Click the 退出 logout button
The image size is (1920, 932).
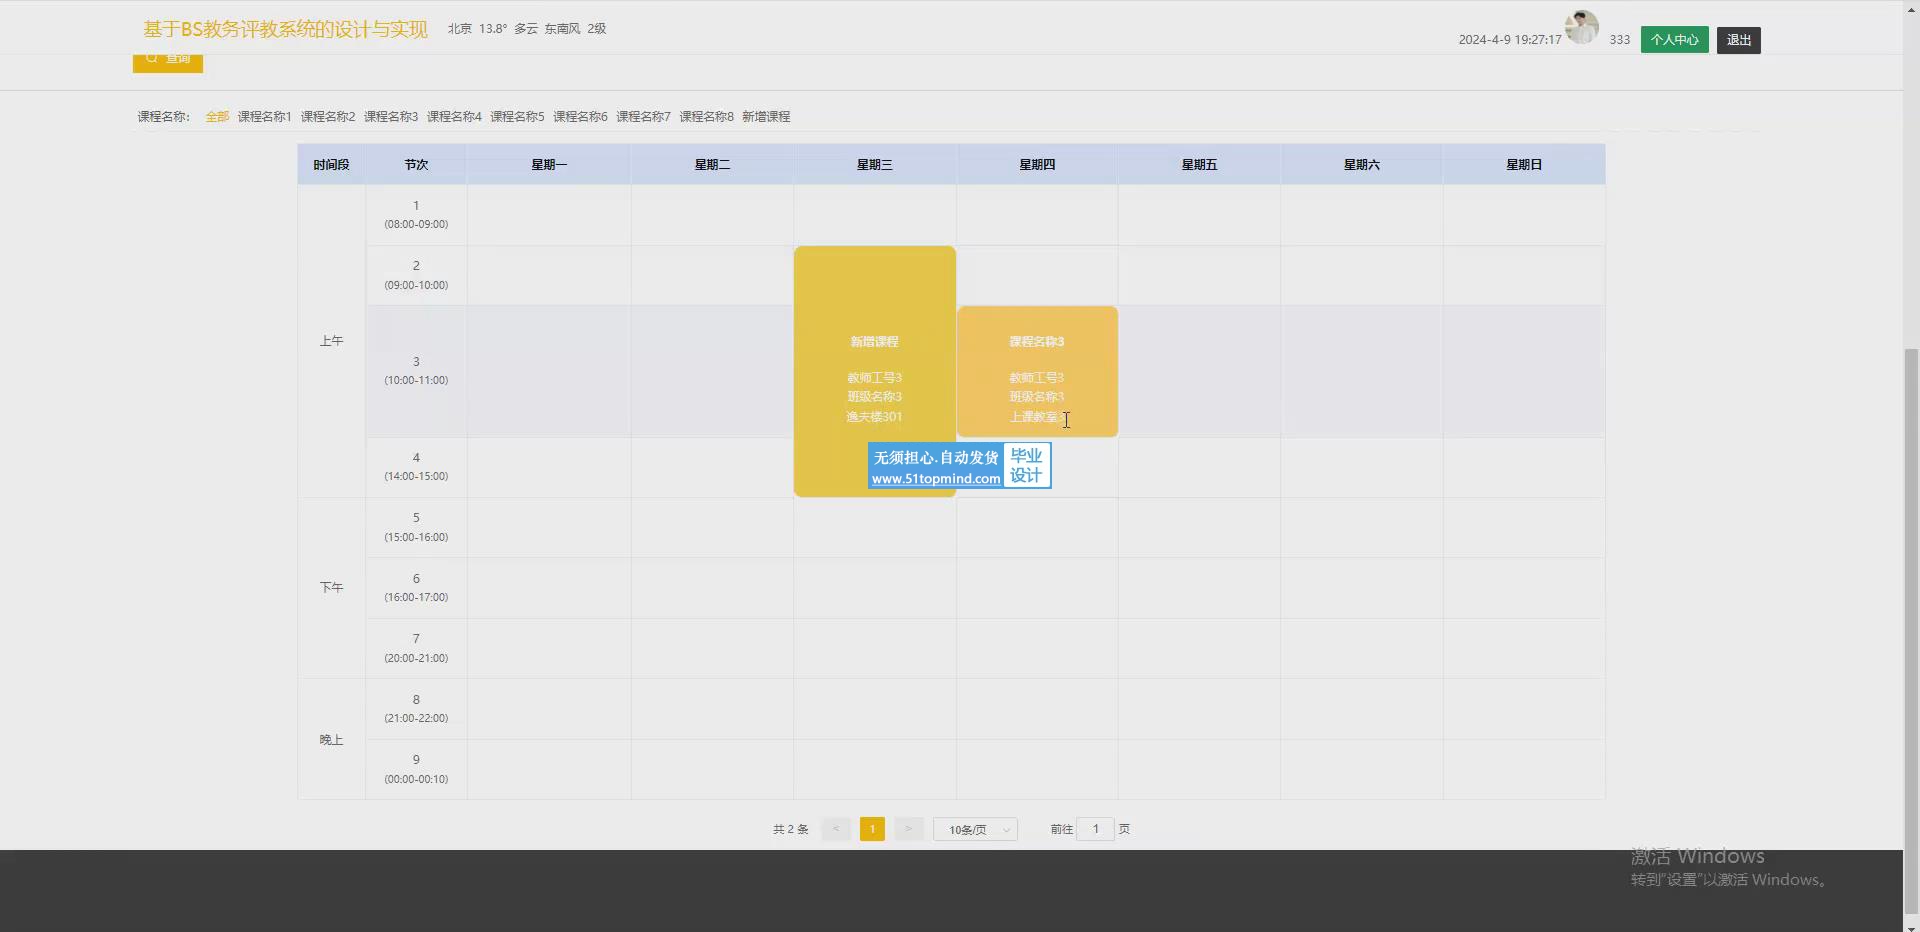tap(1738, 40)
